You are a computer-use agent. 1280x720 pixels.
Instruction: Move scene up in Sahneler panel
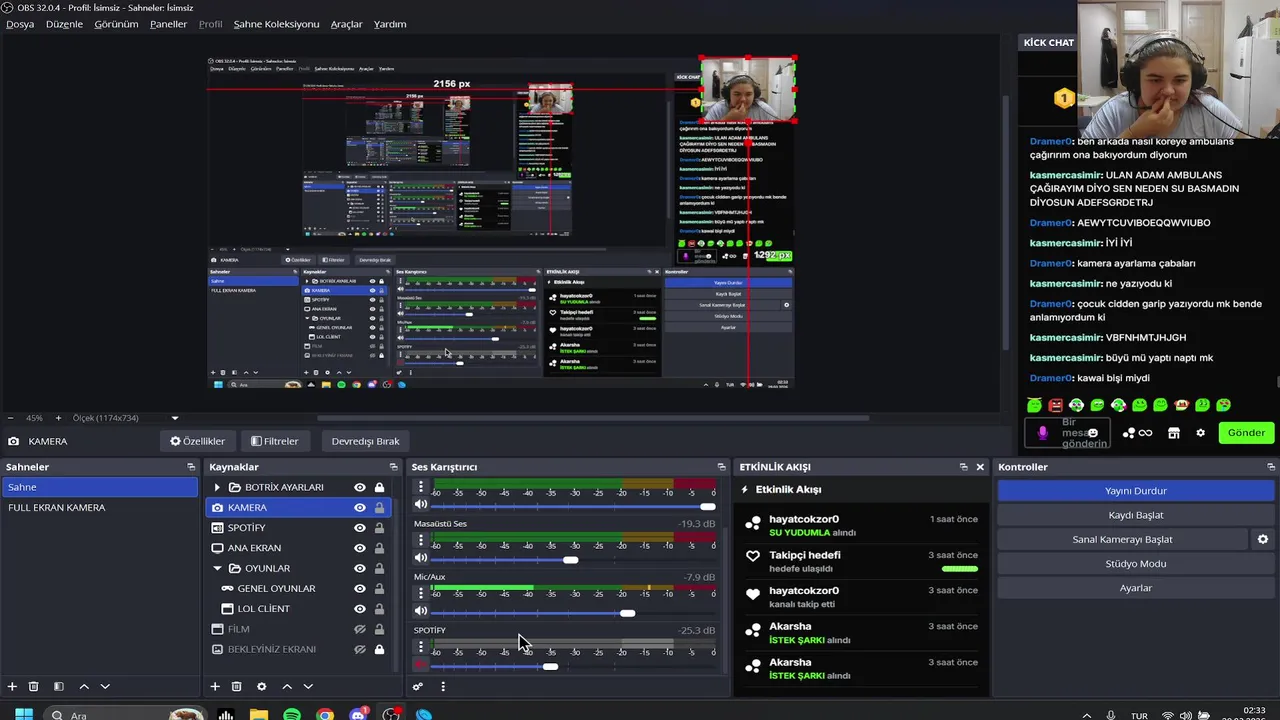tap(84, 686)
